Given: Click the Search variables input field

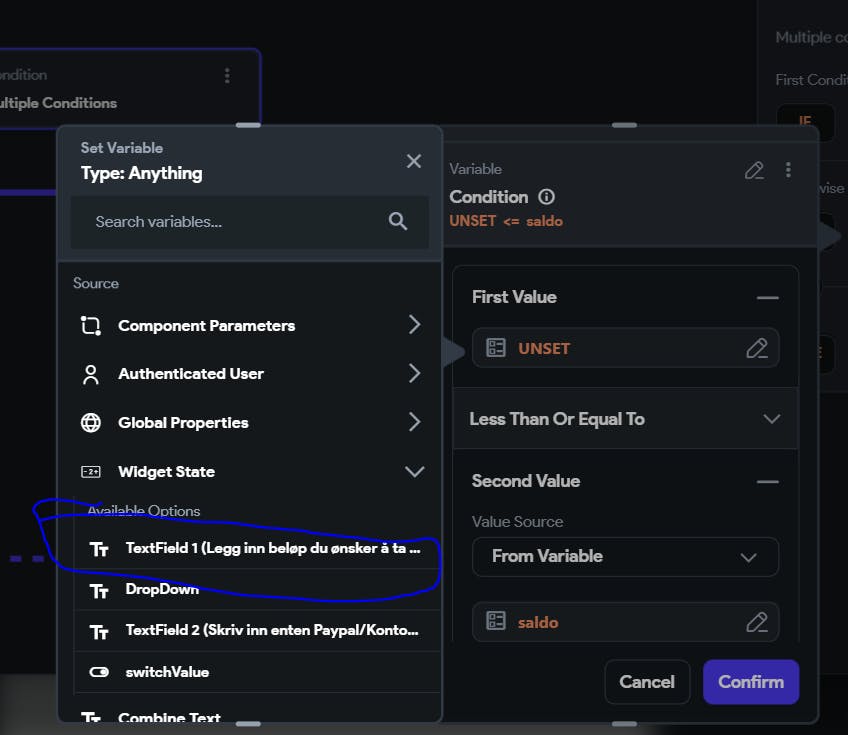Looking at the screenshot, I should coord(230,222).
